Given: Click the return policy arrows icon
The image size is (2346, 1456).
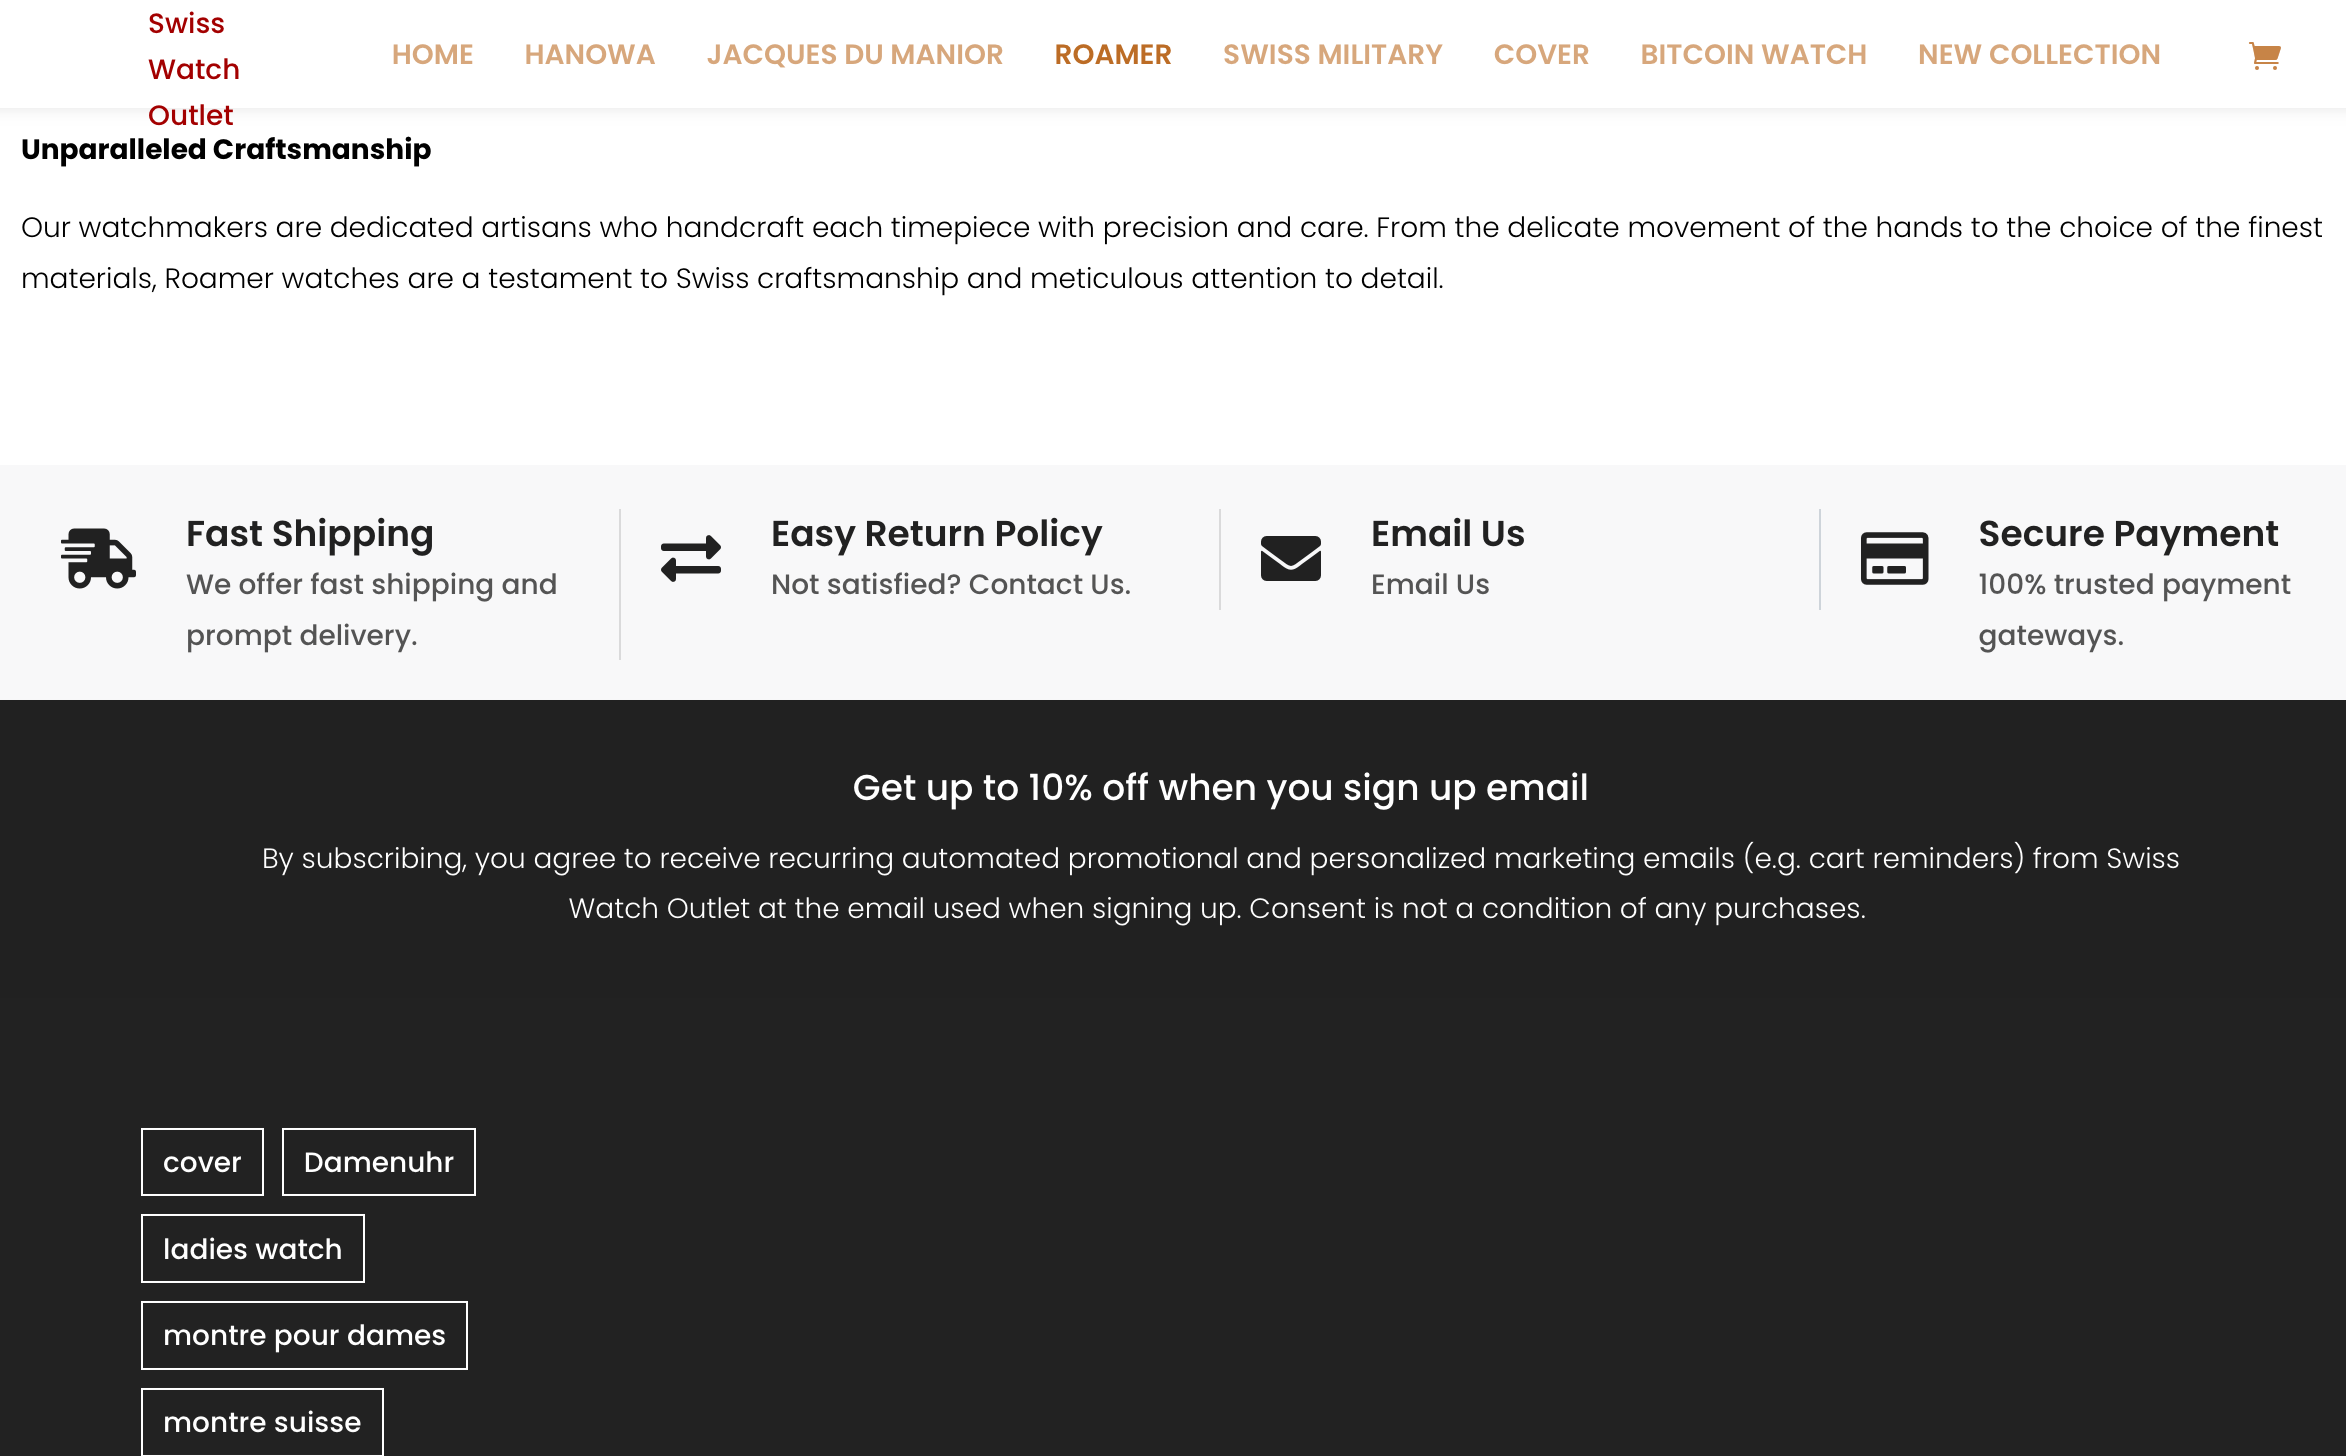Looking at the screenshot, I should (x=691, y=558).
